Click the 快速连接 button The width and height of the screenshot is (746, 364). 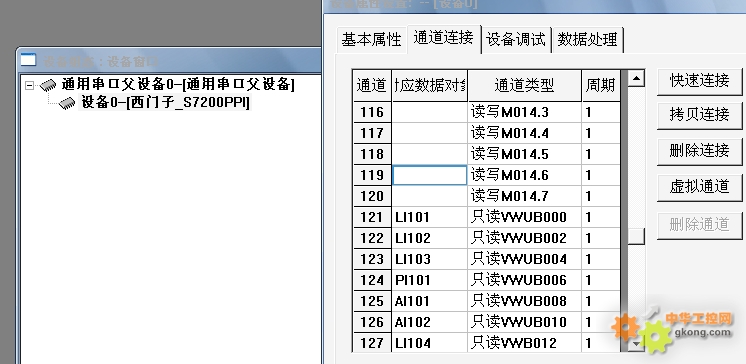pyautogui.click(x=699, y=81)
